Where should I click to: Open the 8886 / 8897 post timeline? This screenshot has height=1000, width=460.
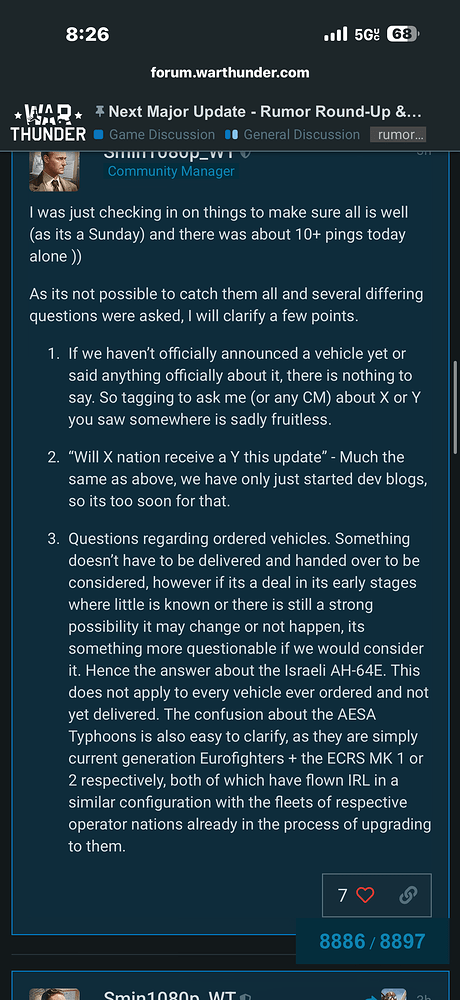372,941
